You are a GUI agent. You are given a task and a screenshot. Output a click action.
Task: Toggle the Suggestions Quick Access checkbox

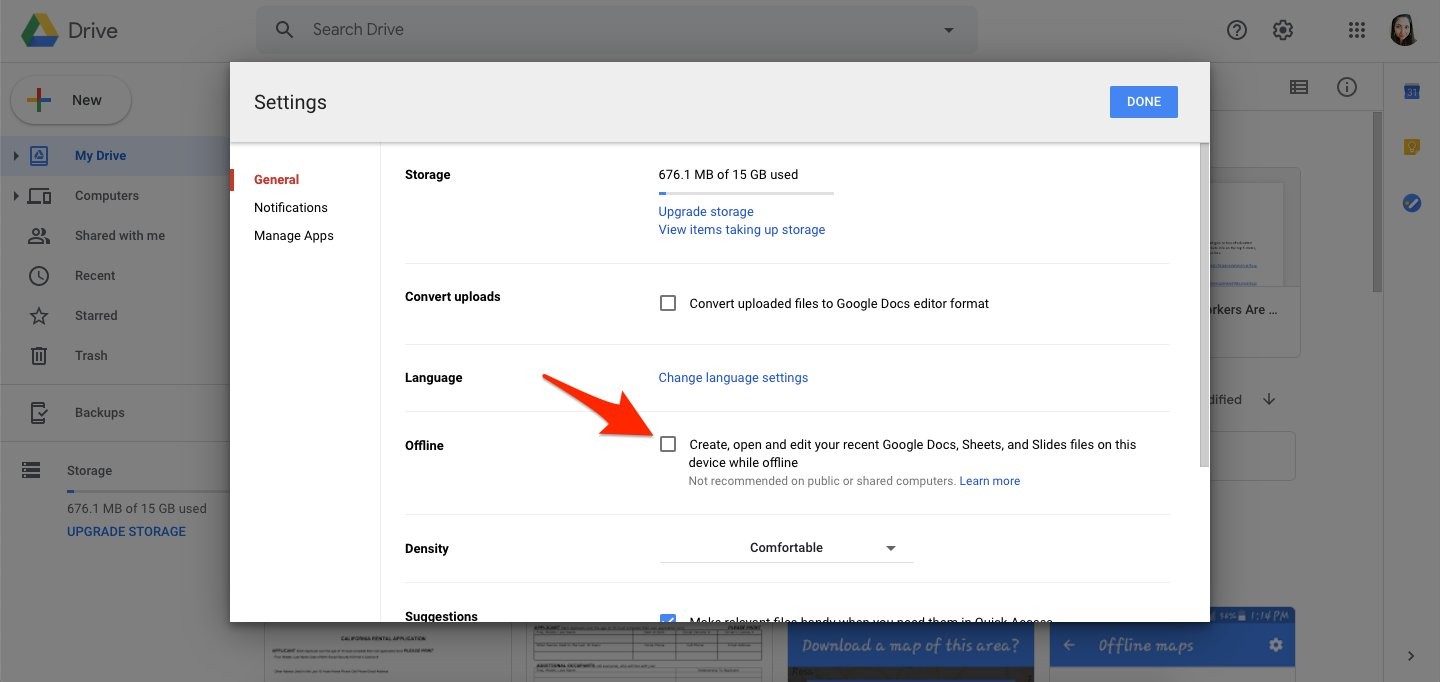668,618
